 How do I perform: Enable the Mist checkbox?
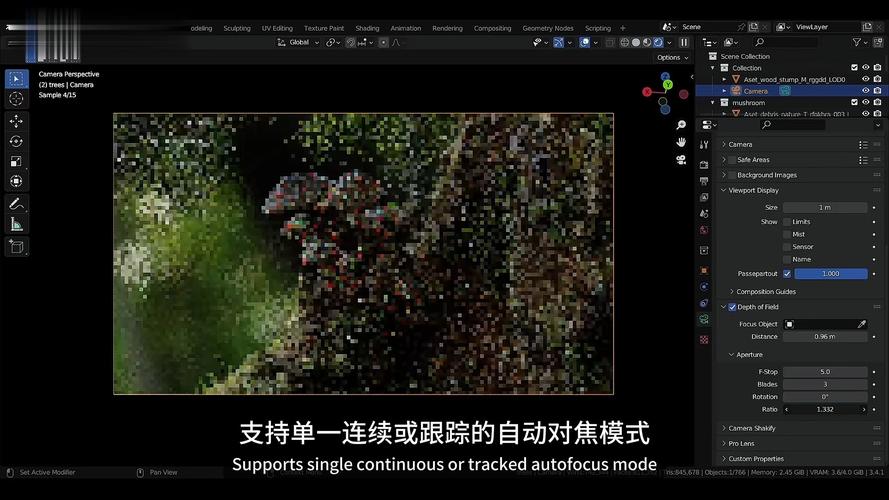click(787, 234)
